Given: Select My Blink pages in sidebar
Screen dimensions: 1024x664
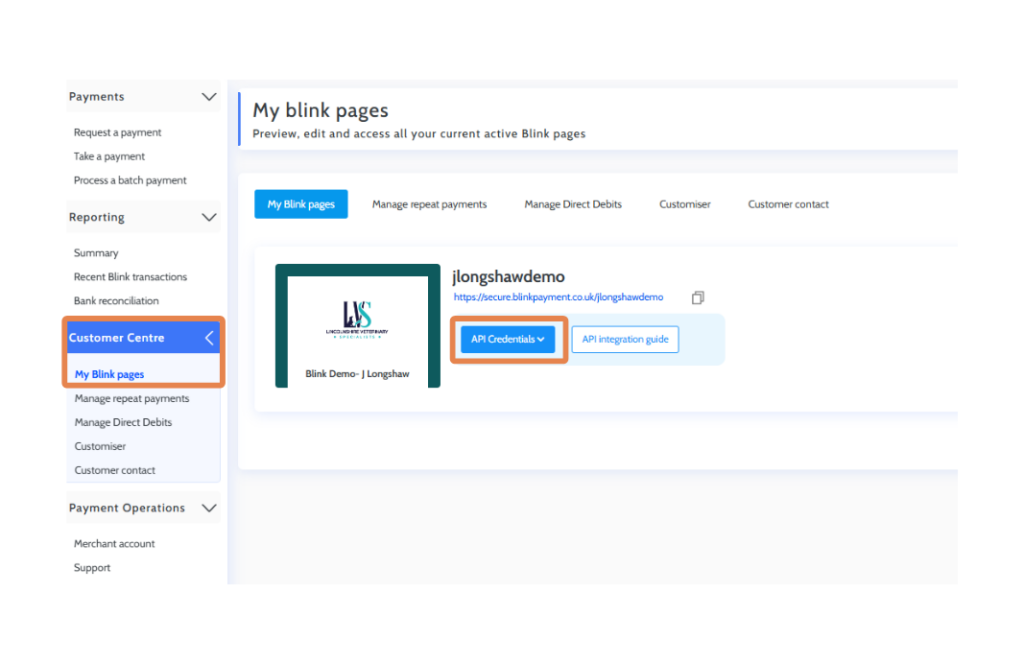Looking at the screenshot, I should pos(109,374).
